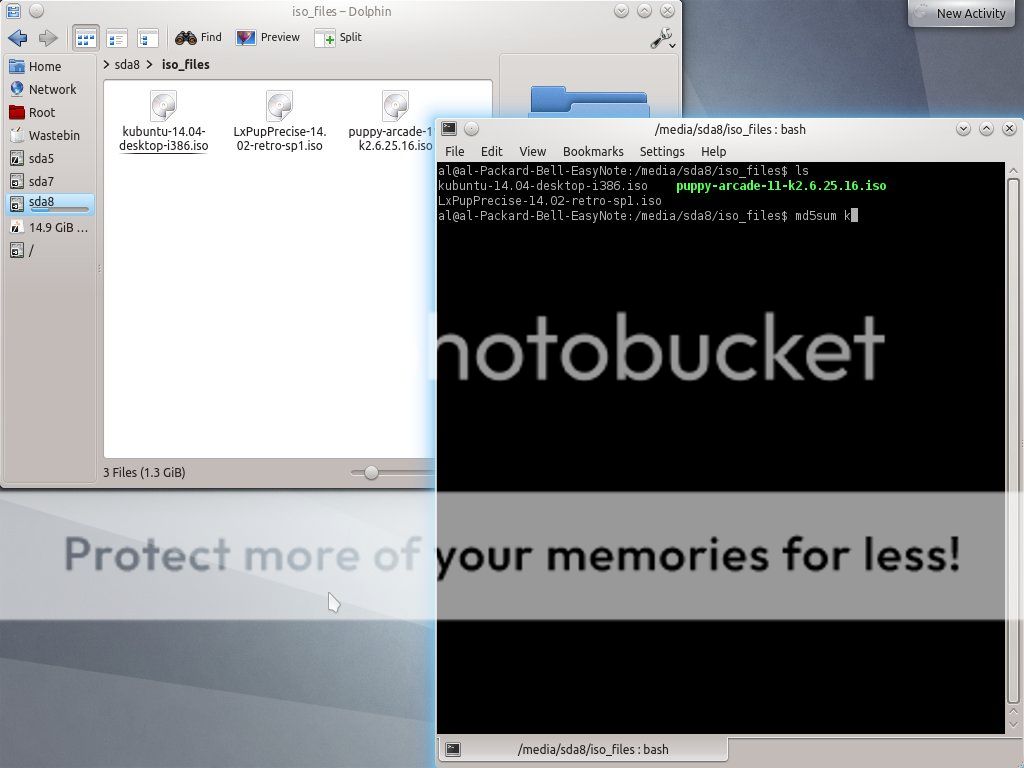Image resolution: width=1024 pixels, height=768 pixels.
Task: Click md5sum command line in terminal
Action: click(647, 216)
